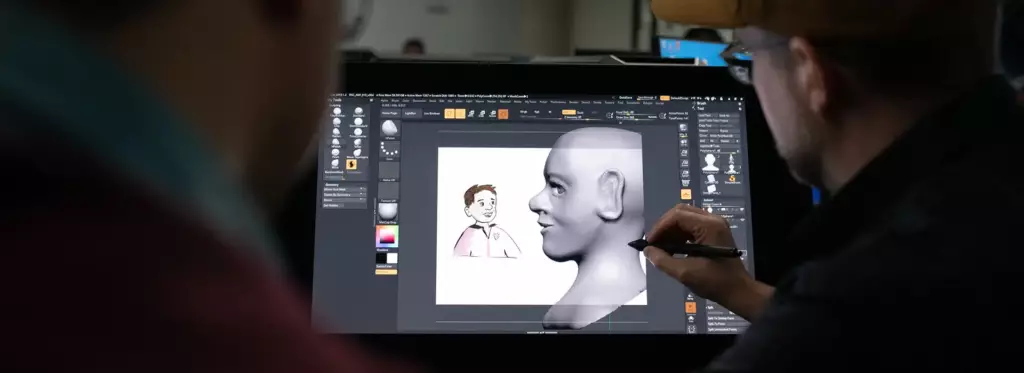Open the gray MatCap material sphere

389,211
